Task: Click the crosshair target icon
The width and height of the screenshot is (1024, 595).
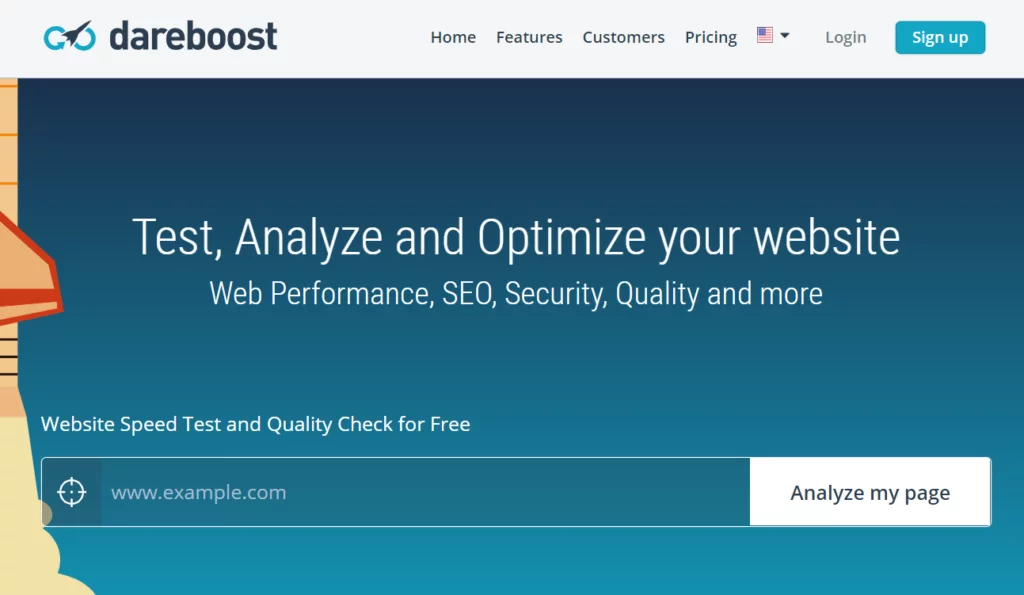Action: pos(71,492)
